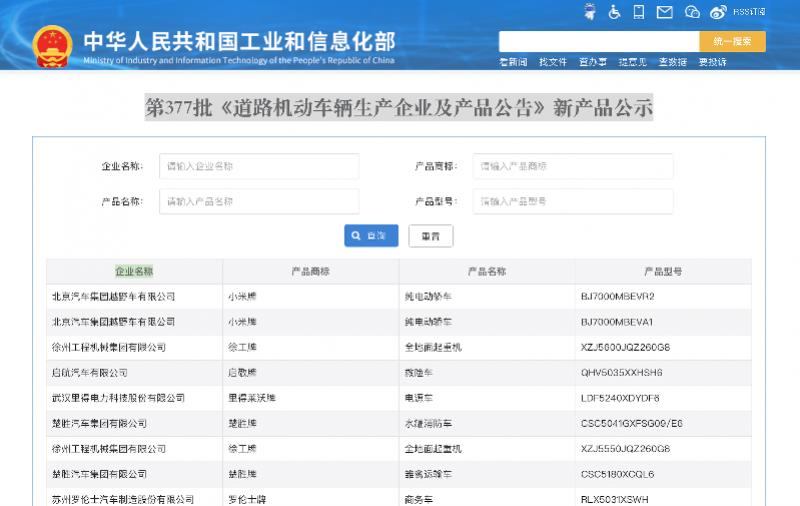Open the 要投诉 menu item
800x506 pixels.
[712, 62]
